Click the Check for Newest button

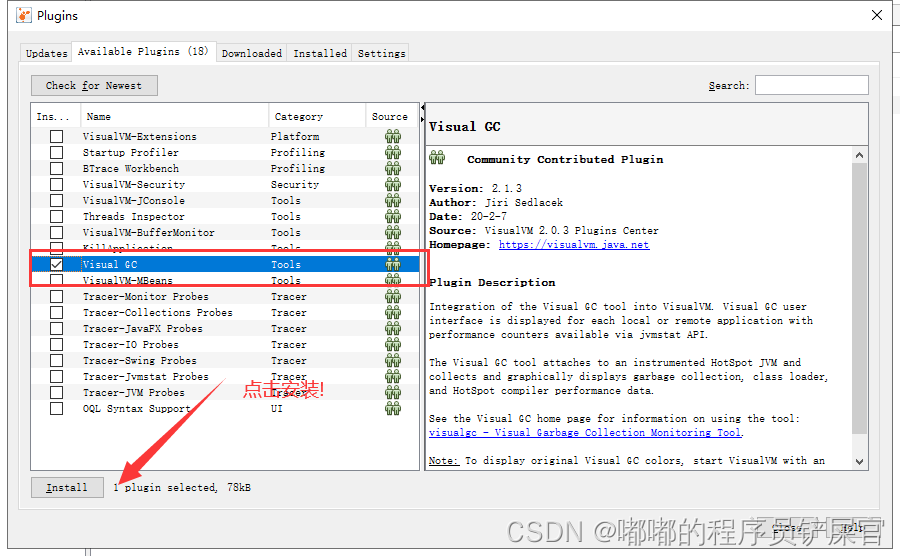click(x=94, y=85)
